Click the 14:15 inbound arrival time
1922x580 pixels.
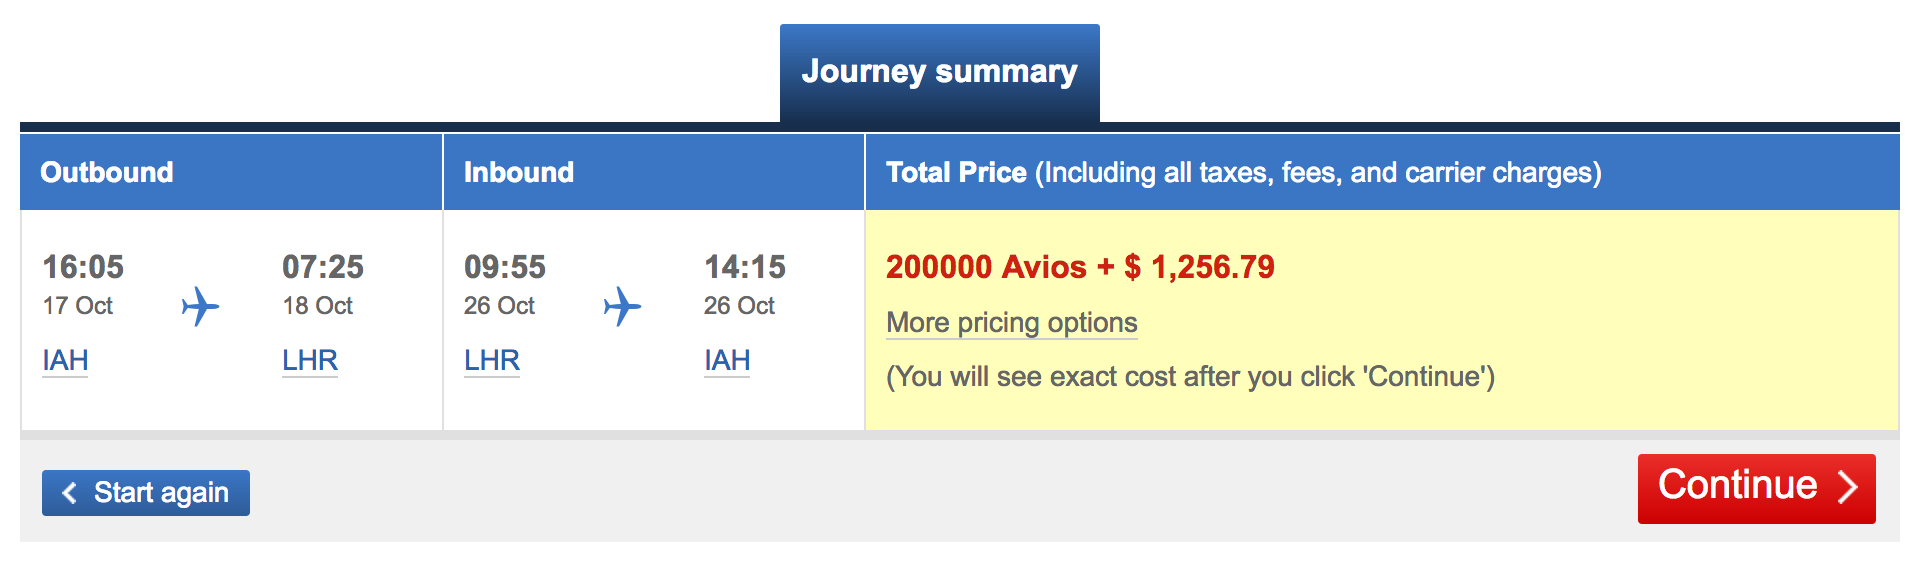click(x=745, y=267)
